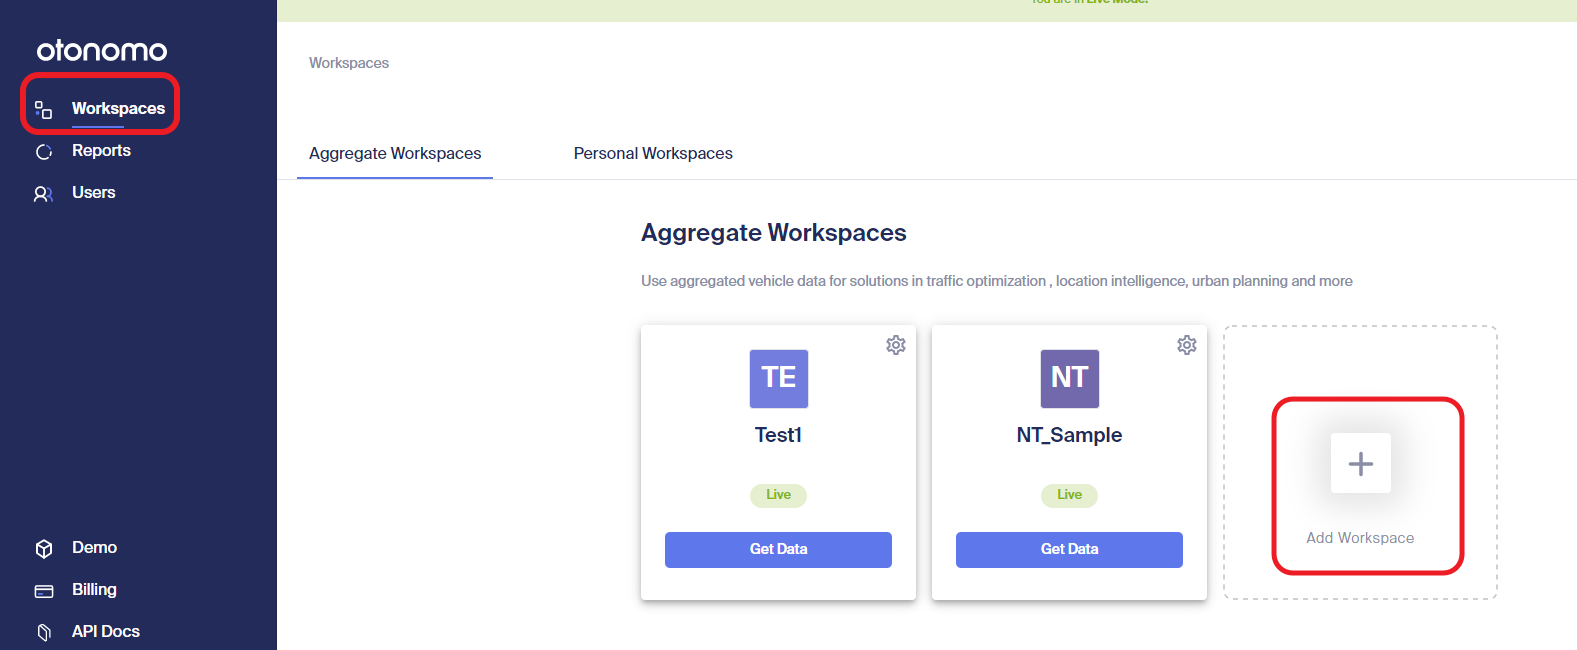Click the Live badge on NT_Sample

tap(1070, 495)
